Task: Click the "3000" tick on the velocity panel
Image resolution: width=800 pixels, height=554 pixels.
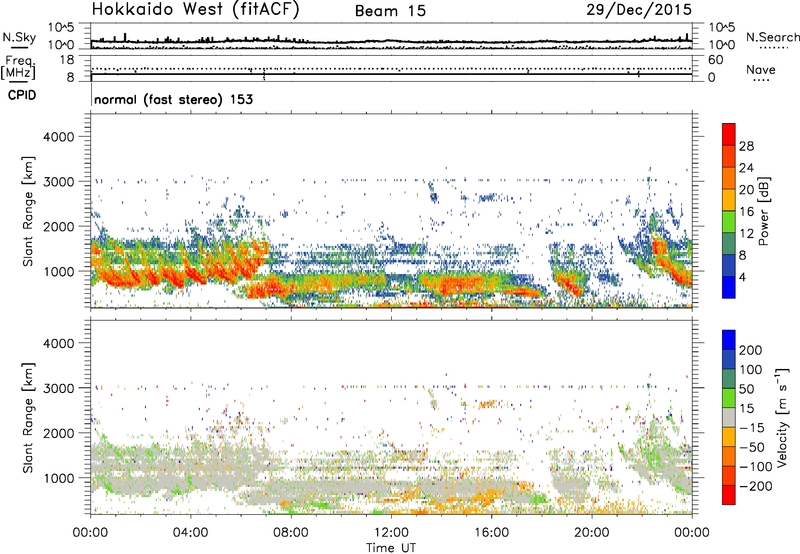Action: click(x=59, y=388)
